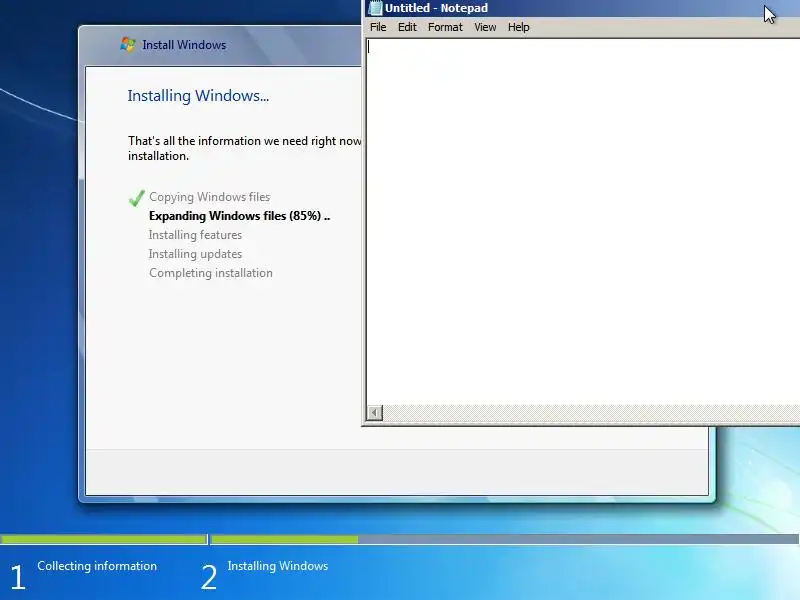Open the View menu in Notepad
This screenshot has height=600, width=800.
click(485, 27)
